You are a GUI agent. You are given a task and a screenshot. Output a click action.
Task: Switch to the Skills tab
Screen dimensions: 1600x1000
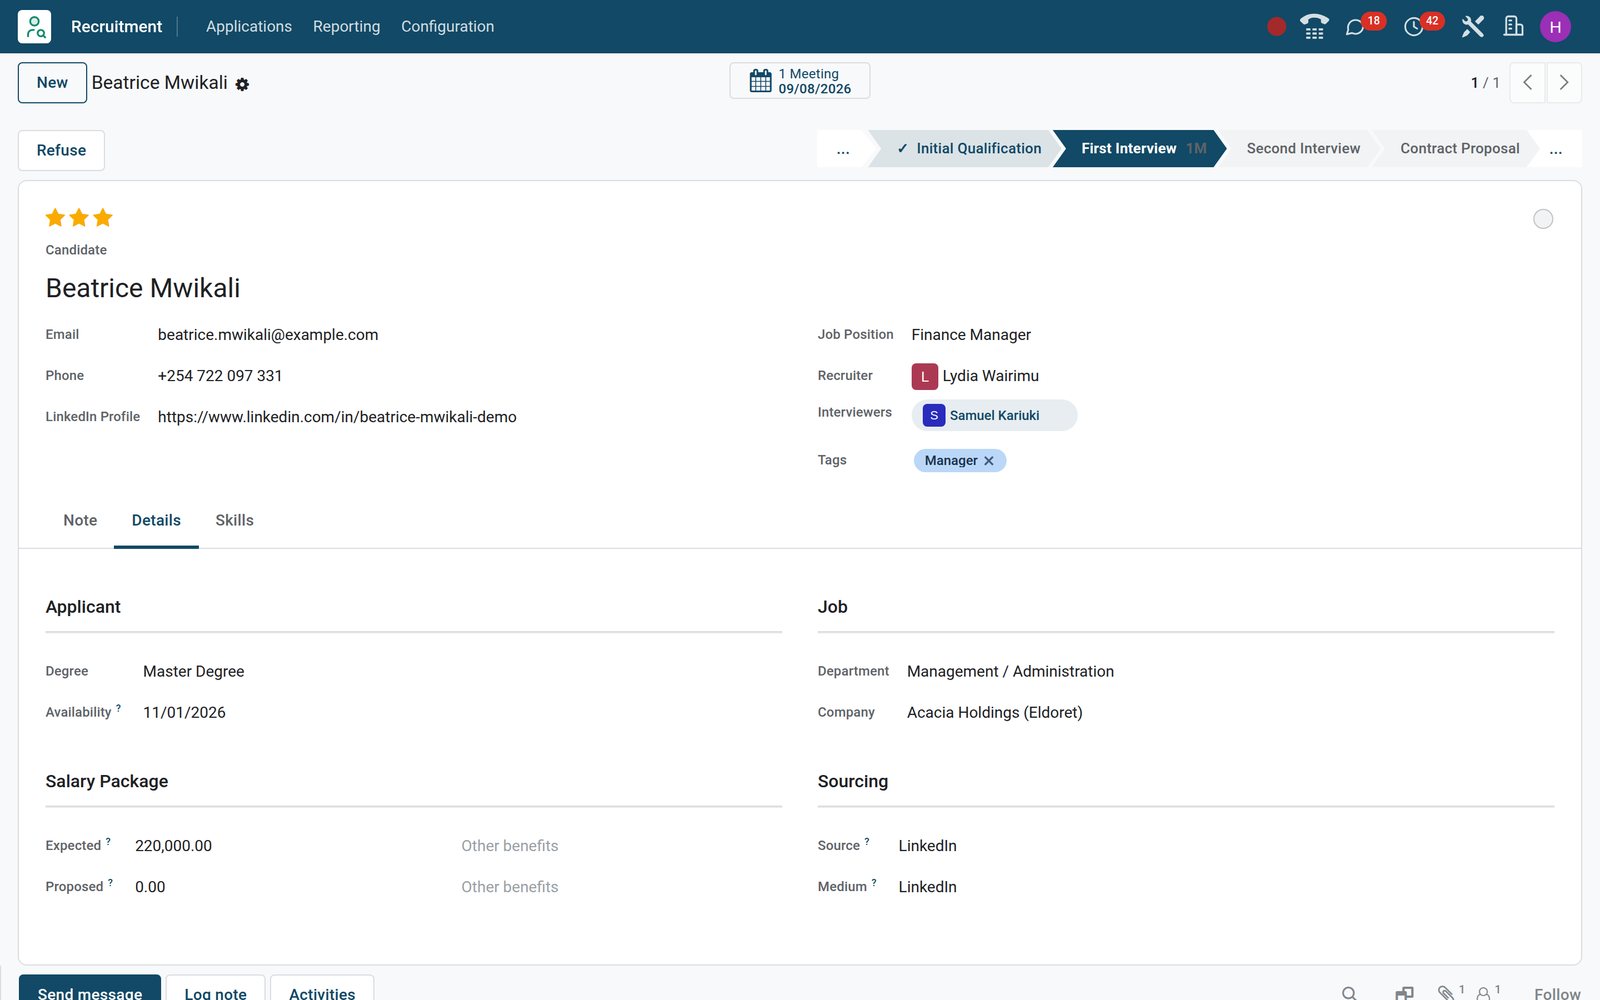pyautogui.click(x=234, y=521)
